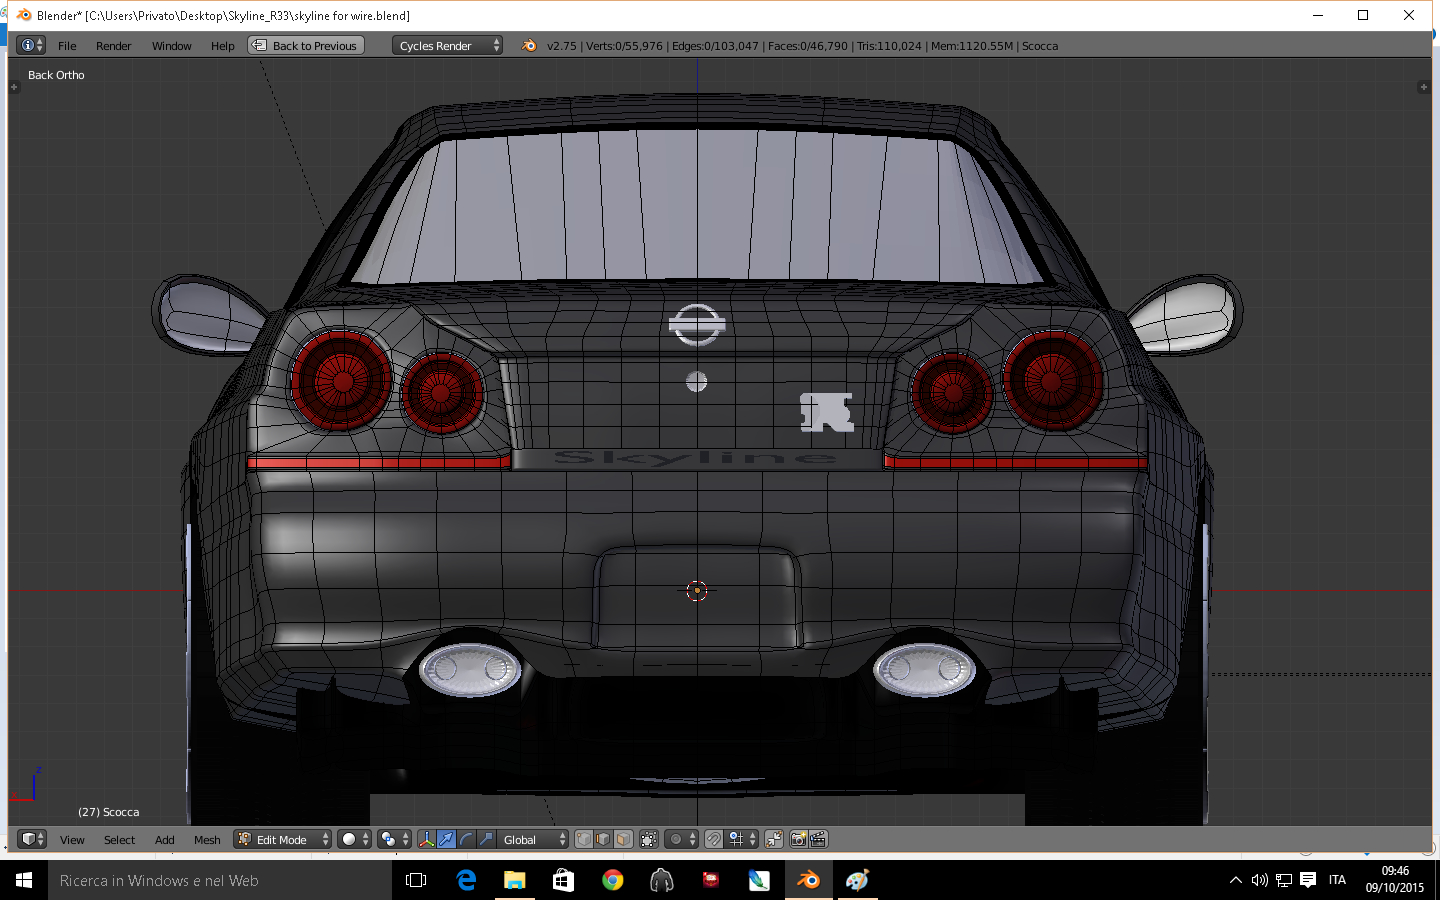Screen dimensions: 1440x900
Task: Open the snap element type dropdown
Action: (742, 839)
